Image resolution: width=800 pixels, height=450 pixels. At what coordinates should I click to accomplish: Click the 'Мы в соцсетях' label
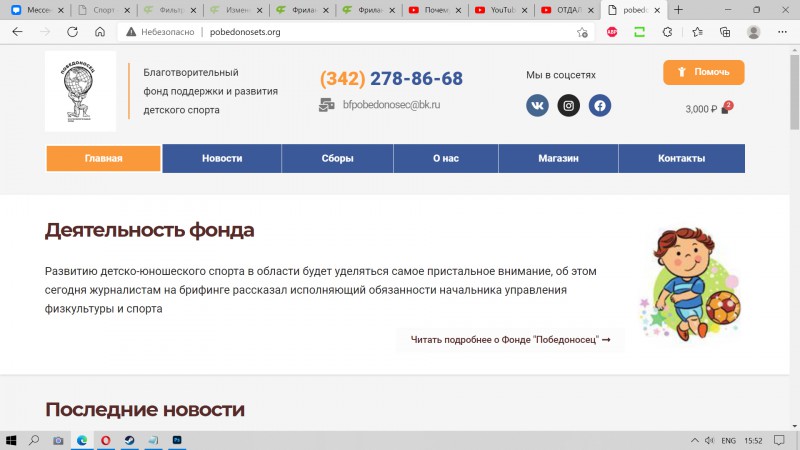pos(561,75)
